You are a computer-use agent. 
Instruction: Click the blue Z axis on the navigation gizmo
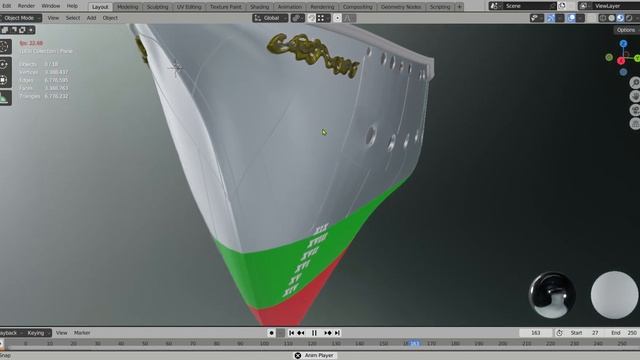[623, 43]
